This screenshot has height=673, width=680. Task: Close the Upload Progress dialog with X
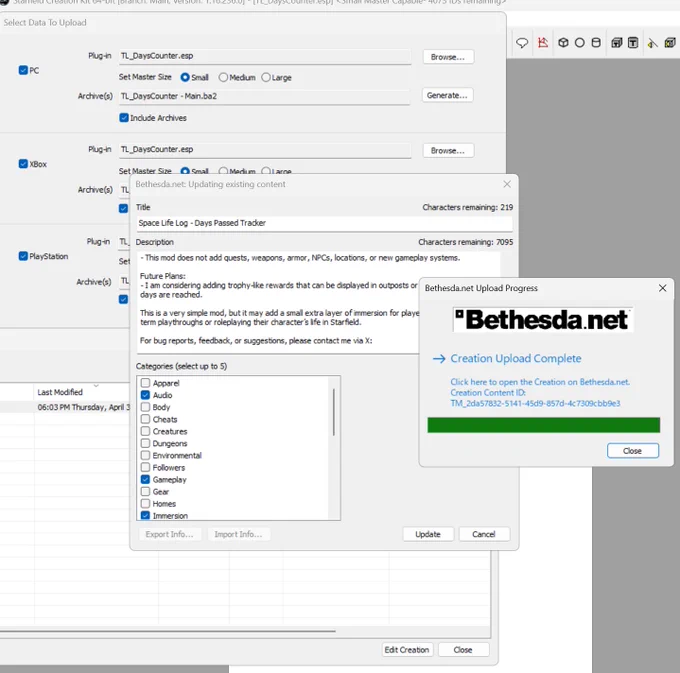[662, 288]
